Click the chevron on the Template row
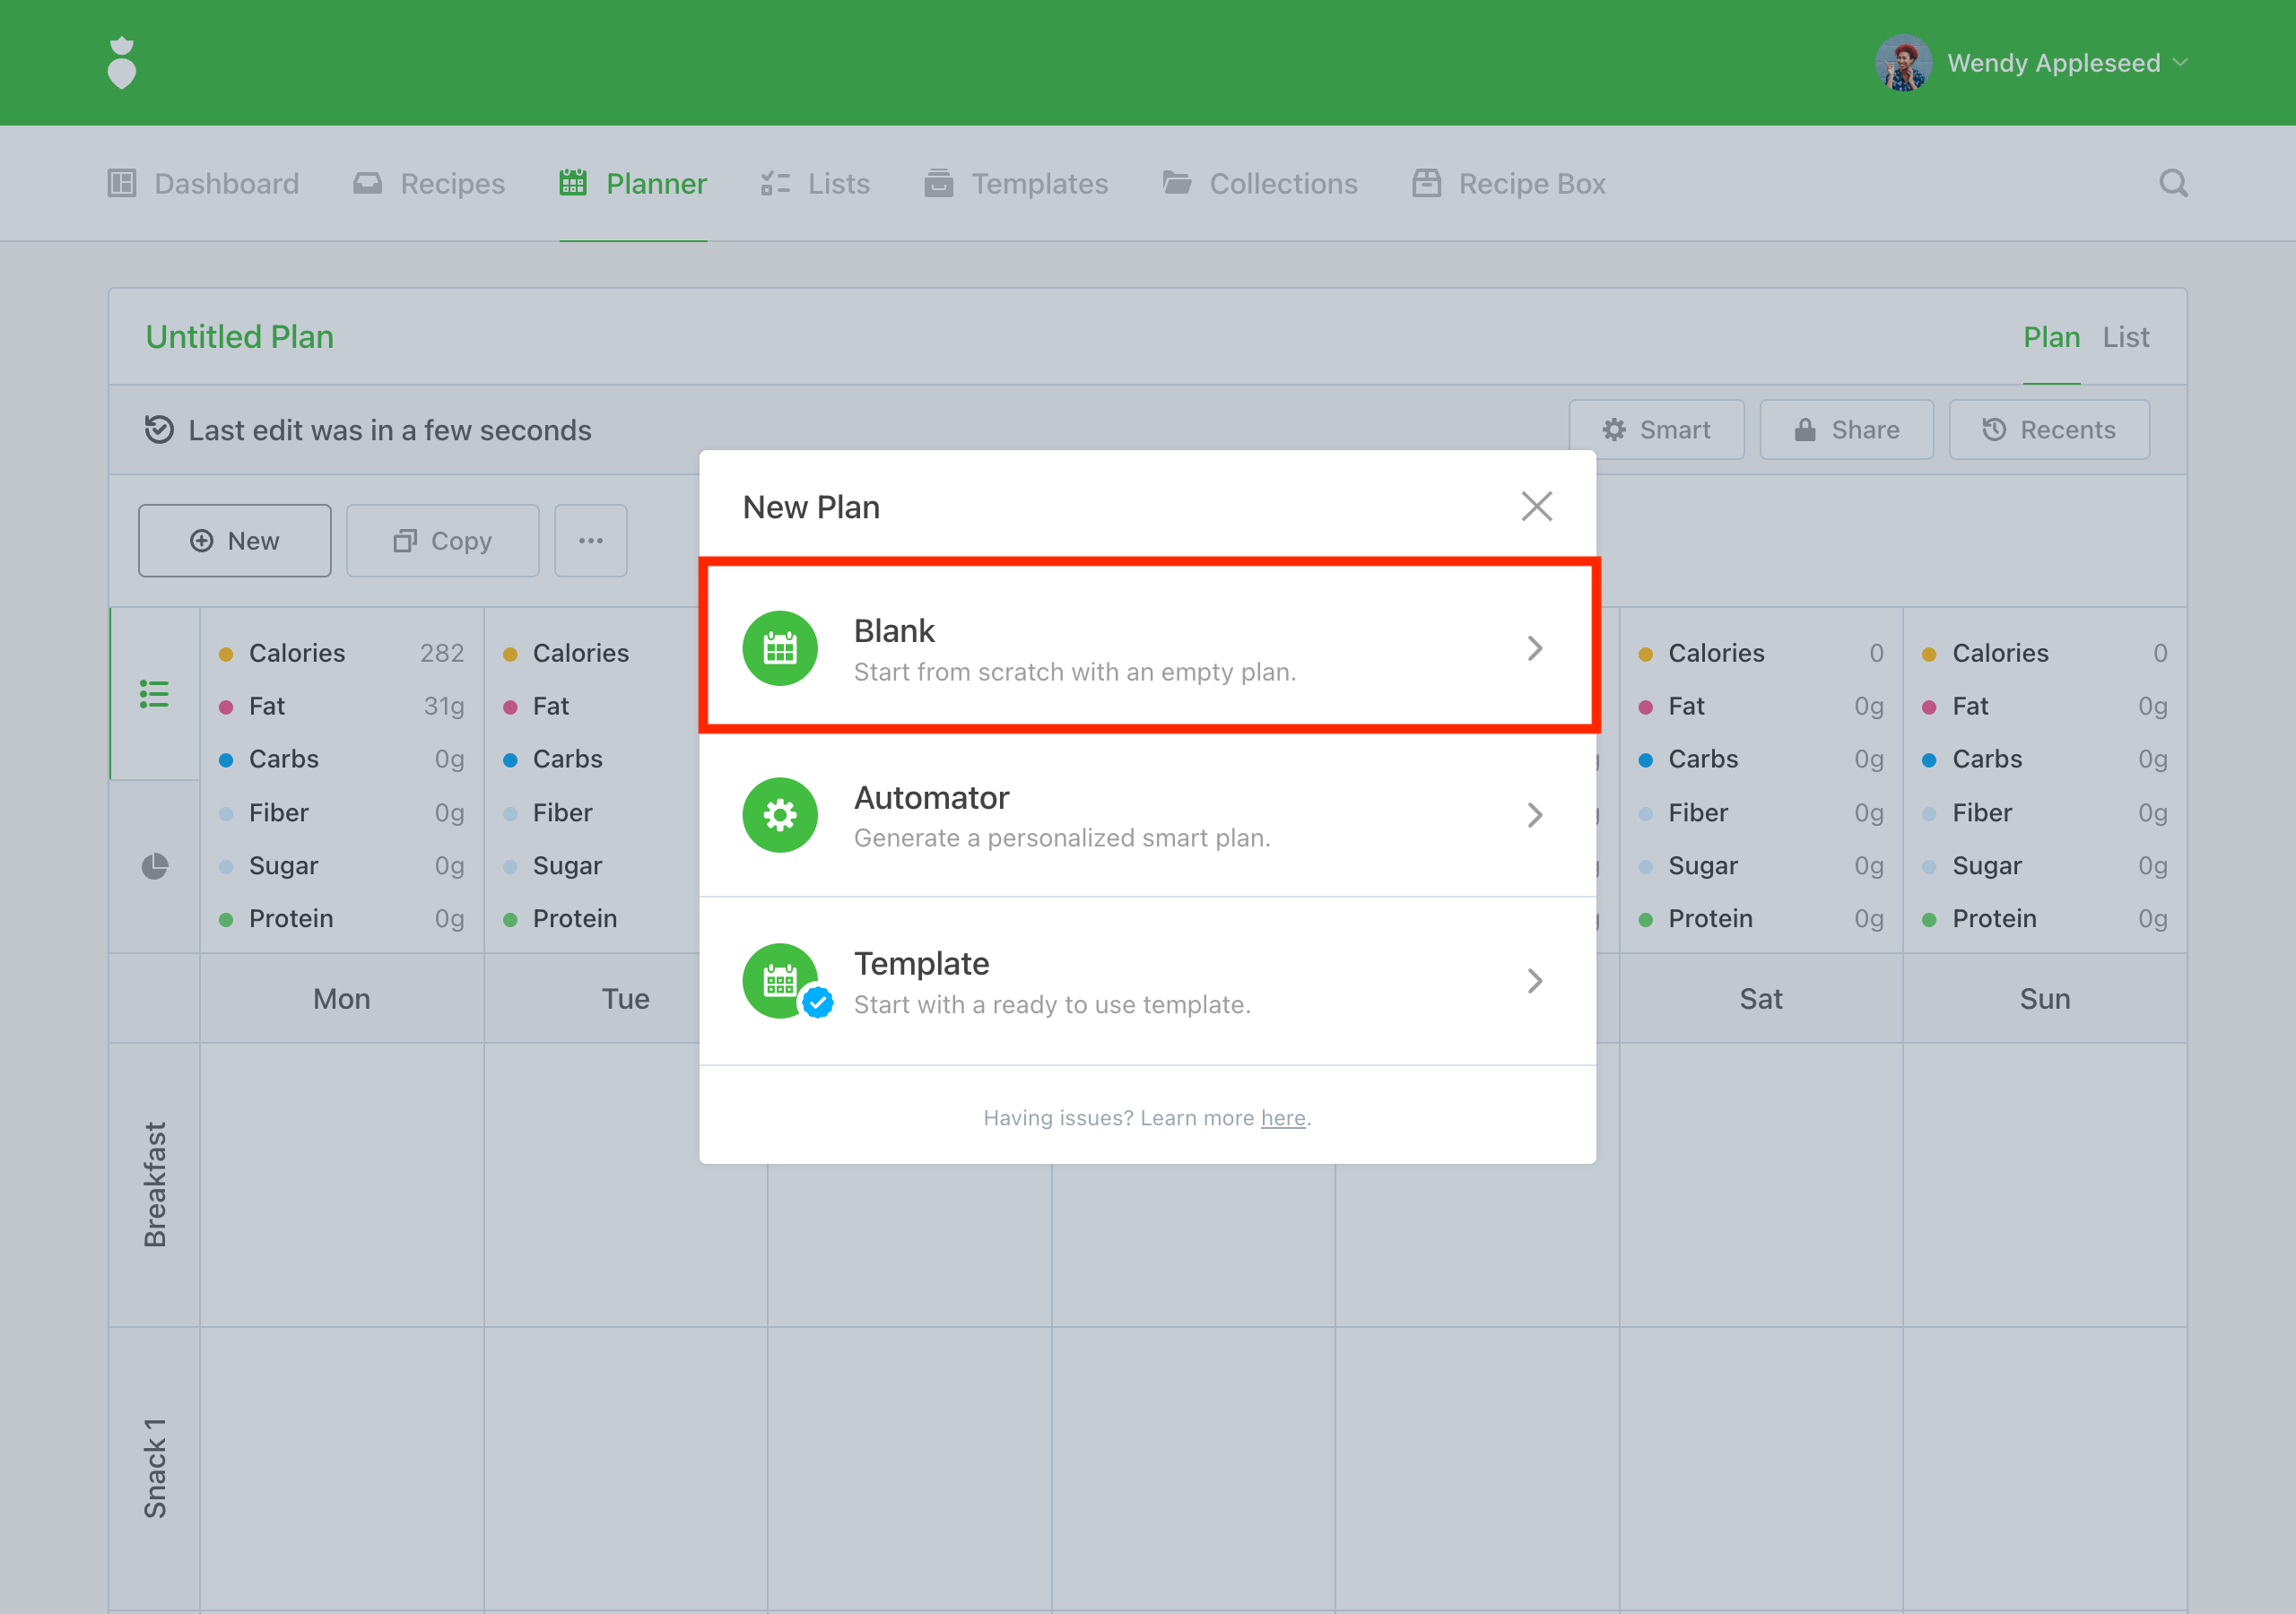The height and width of the screenshot is (1614, 2296). click(1535, 981)
